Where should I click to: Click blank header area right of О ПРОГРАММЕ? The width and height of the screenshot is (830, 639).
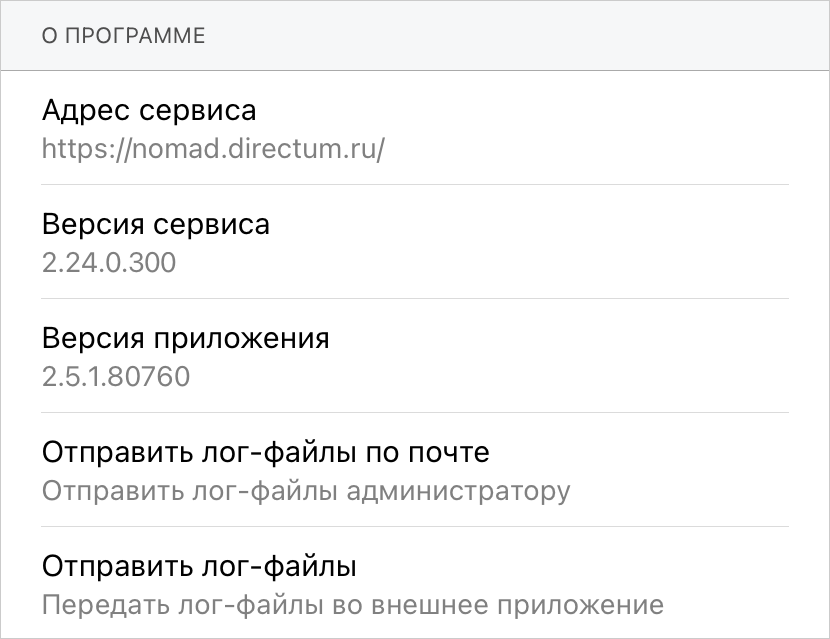520,36
